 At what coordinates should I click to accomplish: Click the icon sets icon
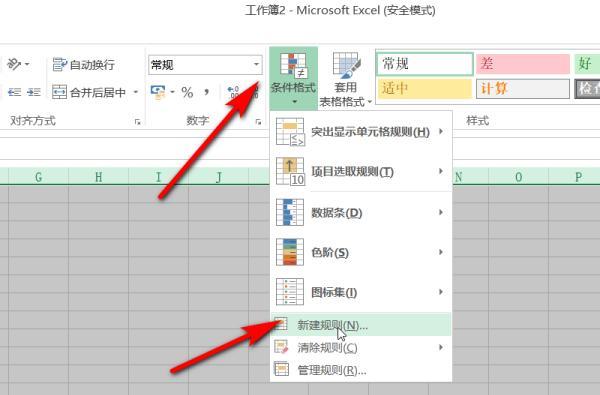(290, 292)
